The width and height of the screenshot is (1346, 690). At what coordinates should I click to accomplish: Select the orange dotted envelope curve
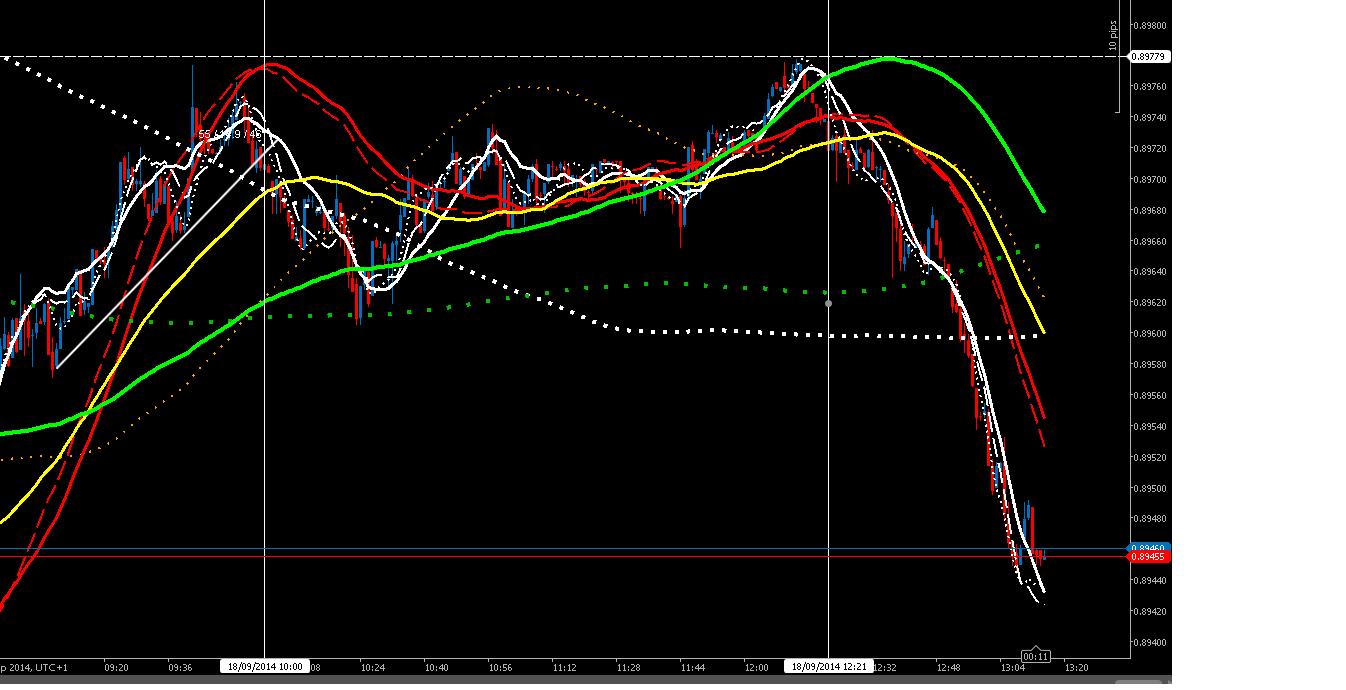520,87
